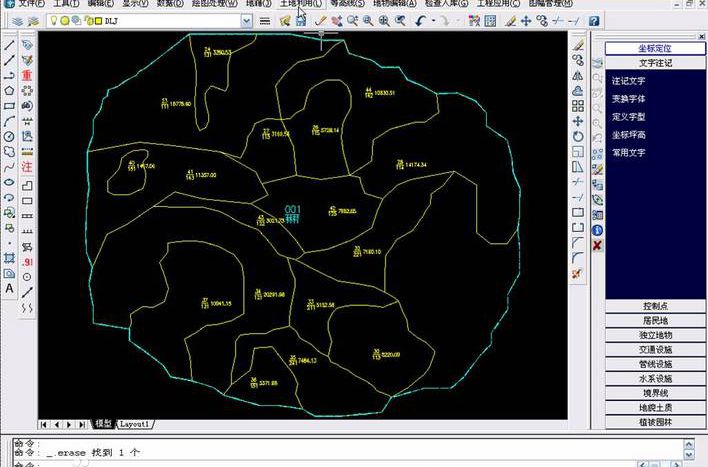Image resolution: width=708 pixels, height=467 pixels.
Task: Select 注记文字 in the panel list
Action: pyautogui.click(x=629, y=81)
